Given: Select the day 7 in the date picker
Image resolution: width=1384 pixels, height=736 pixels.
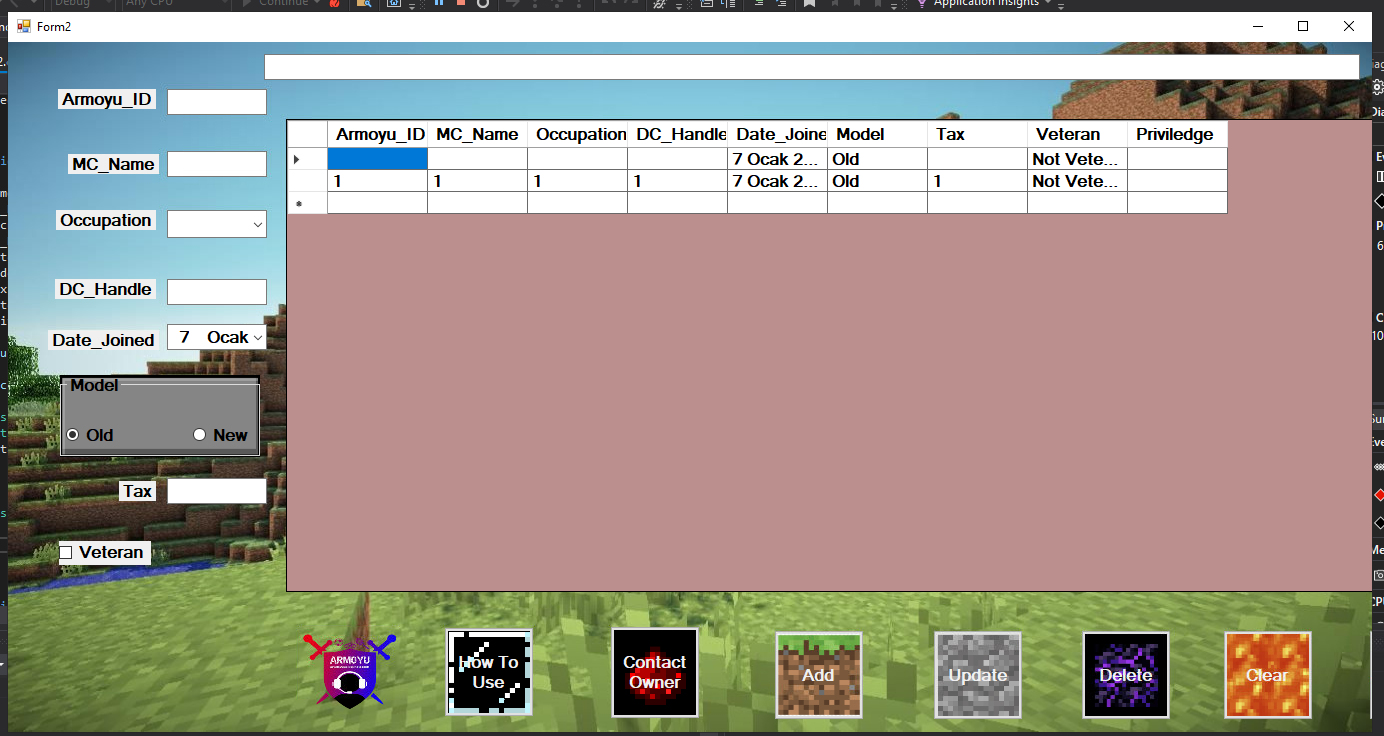Looking at the screenshot, I should click(184, 338).
